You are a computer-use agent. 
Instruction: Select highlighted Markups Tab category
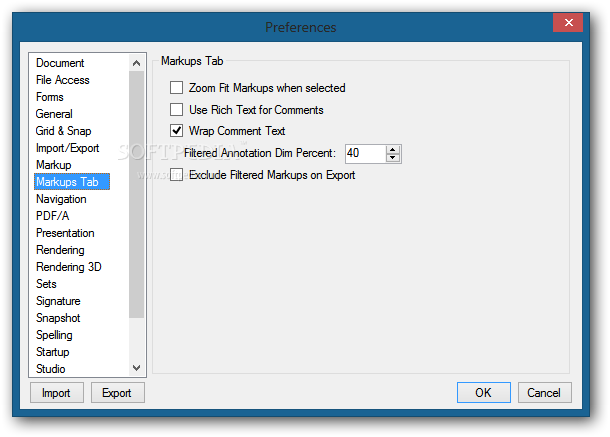click(72, 182)
